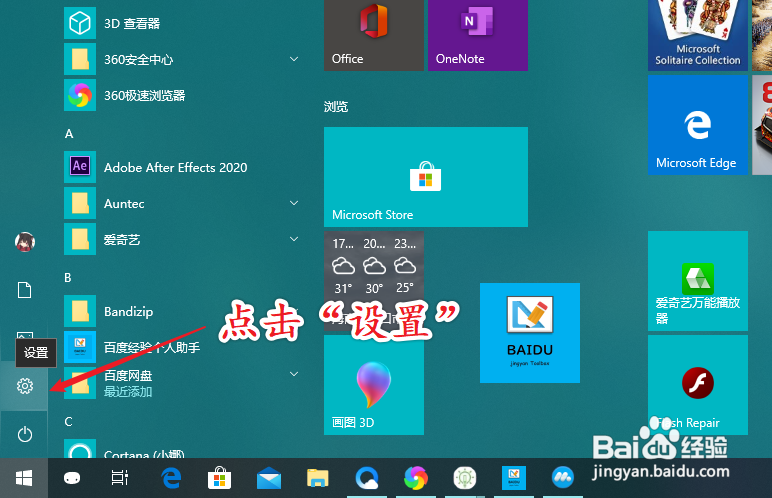Jump to letter C section header
The height and width of the screenshot is (498, 772).
click(68, 422)
